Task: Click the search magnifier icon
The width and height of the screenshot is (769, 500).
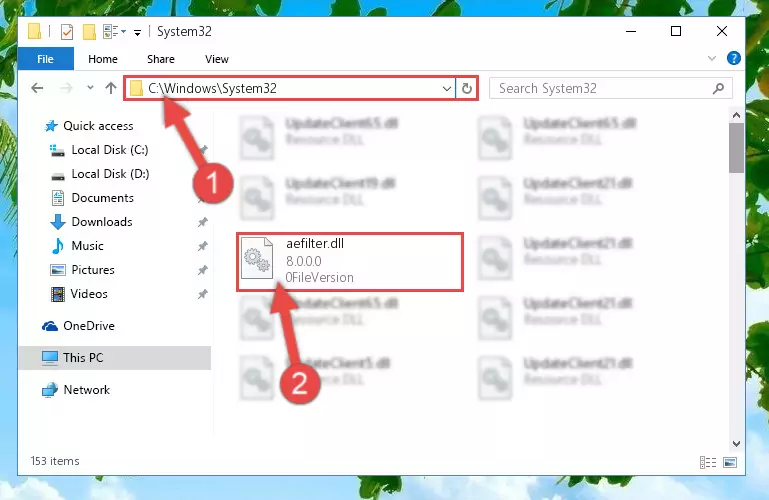Action: point(718,88)
